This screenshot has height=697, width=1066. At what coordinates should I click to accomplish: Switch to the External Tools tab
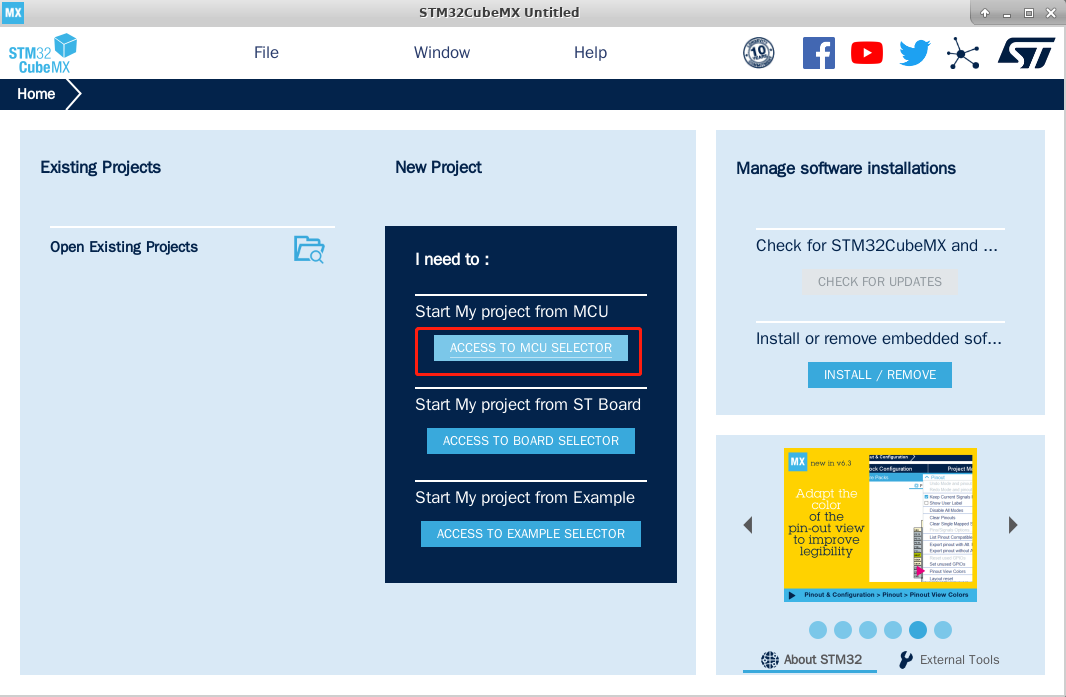tap(949, 660)
